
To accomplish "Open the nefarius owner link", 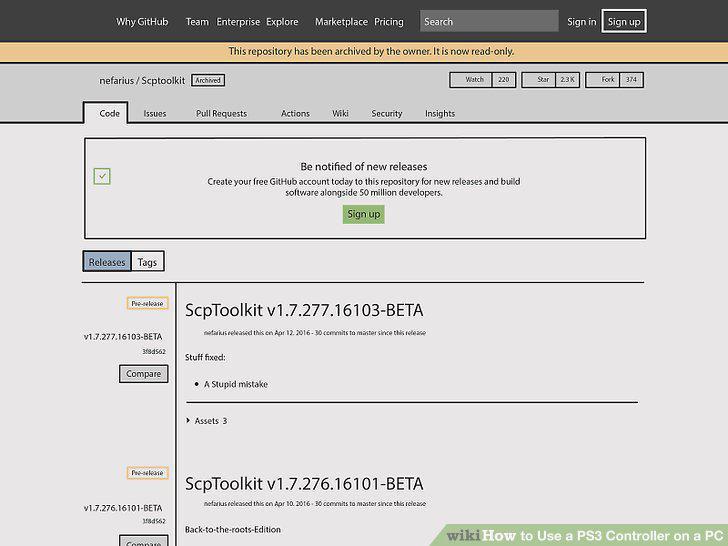I will (116, 81).
